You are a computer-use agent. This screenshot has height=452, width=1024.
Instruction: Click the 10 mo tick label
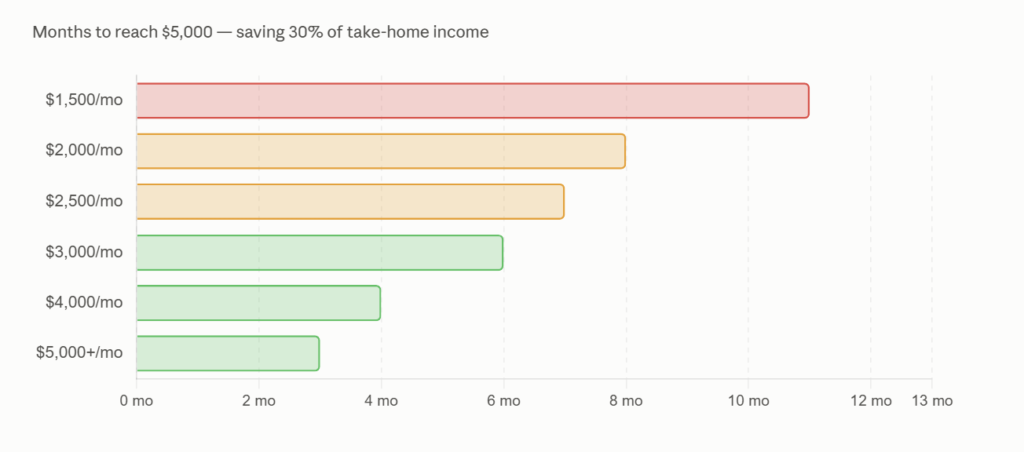click(748, 401)
